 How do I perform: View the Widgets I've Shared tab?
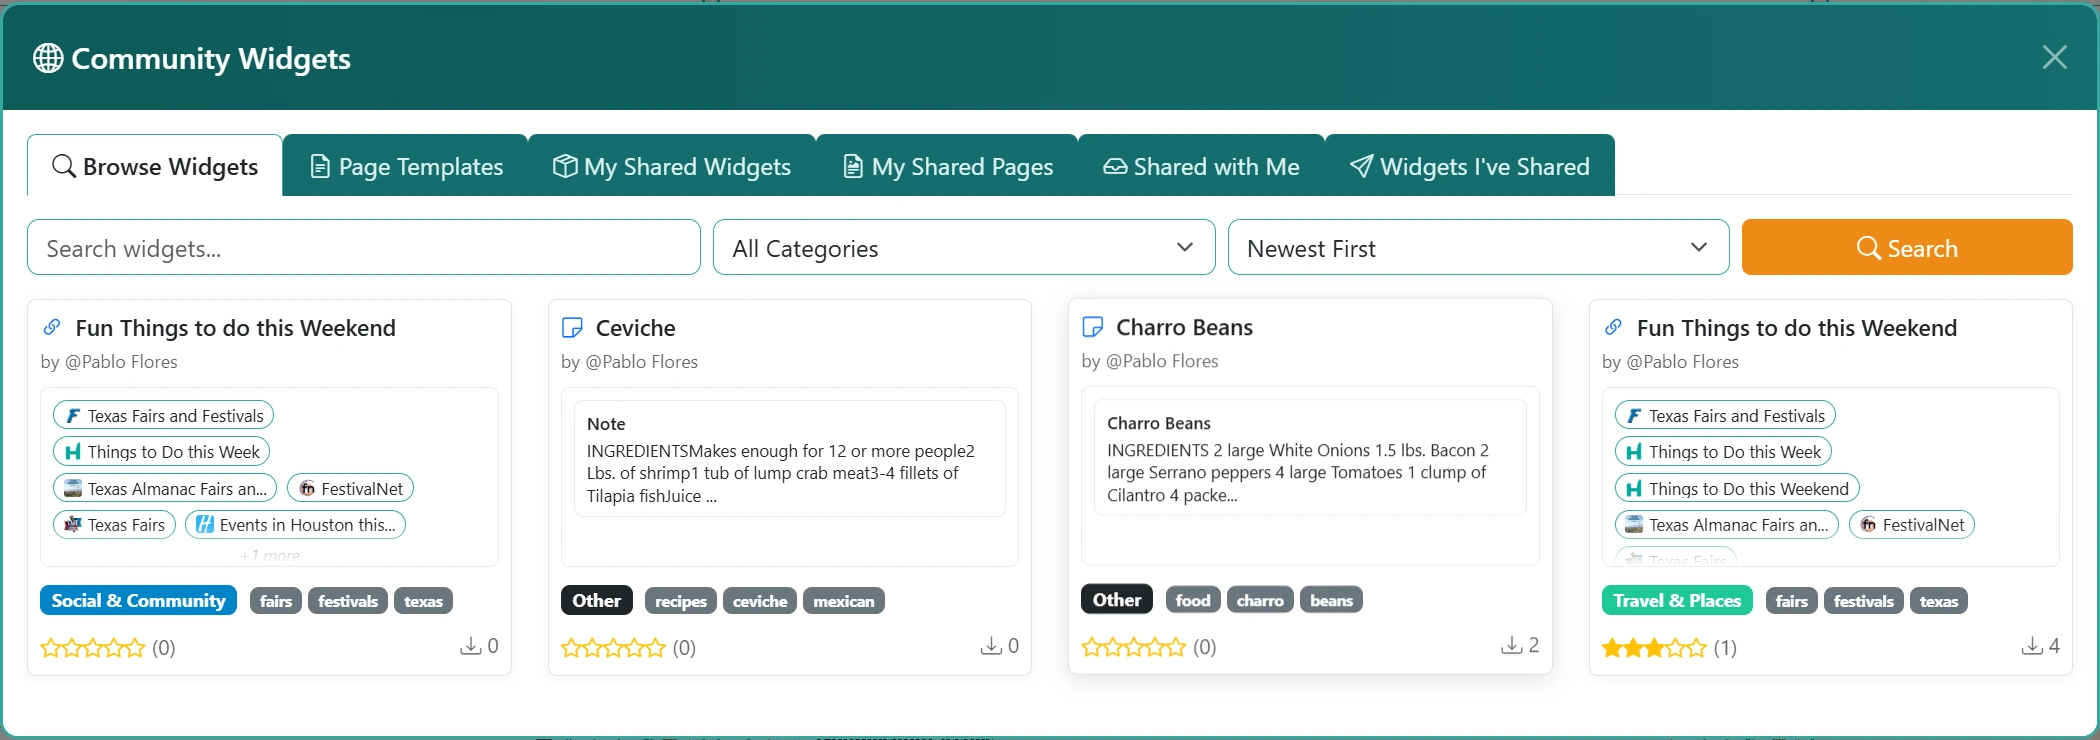(1470, 166)
